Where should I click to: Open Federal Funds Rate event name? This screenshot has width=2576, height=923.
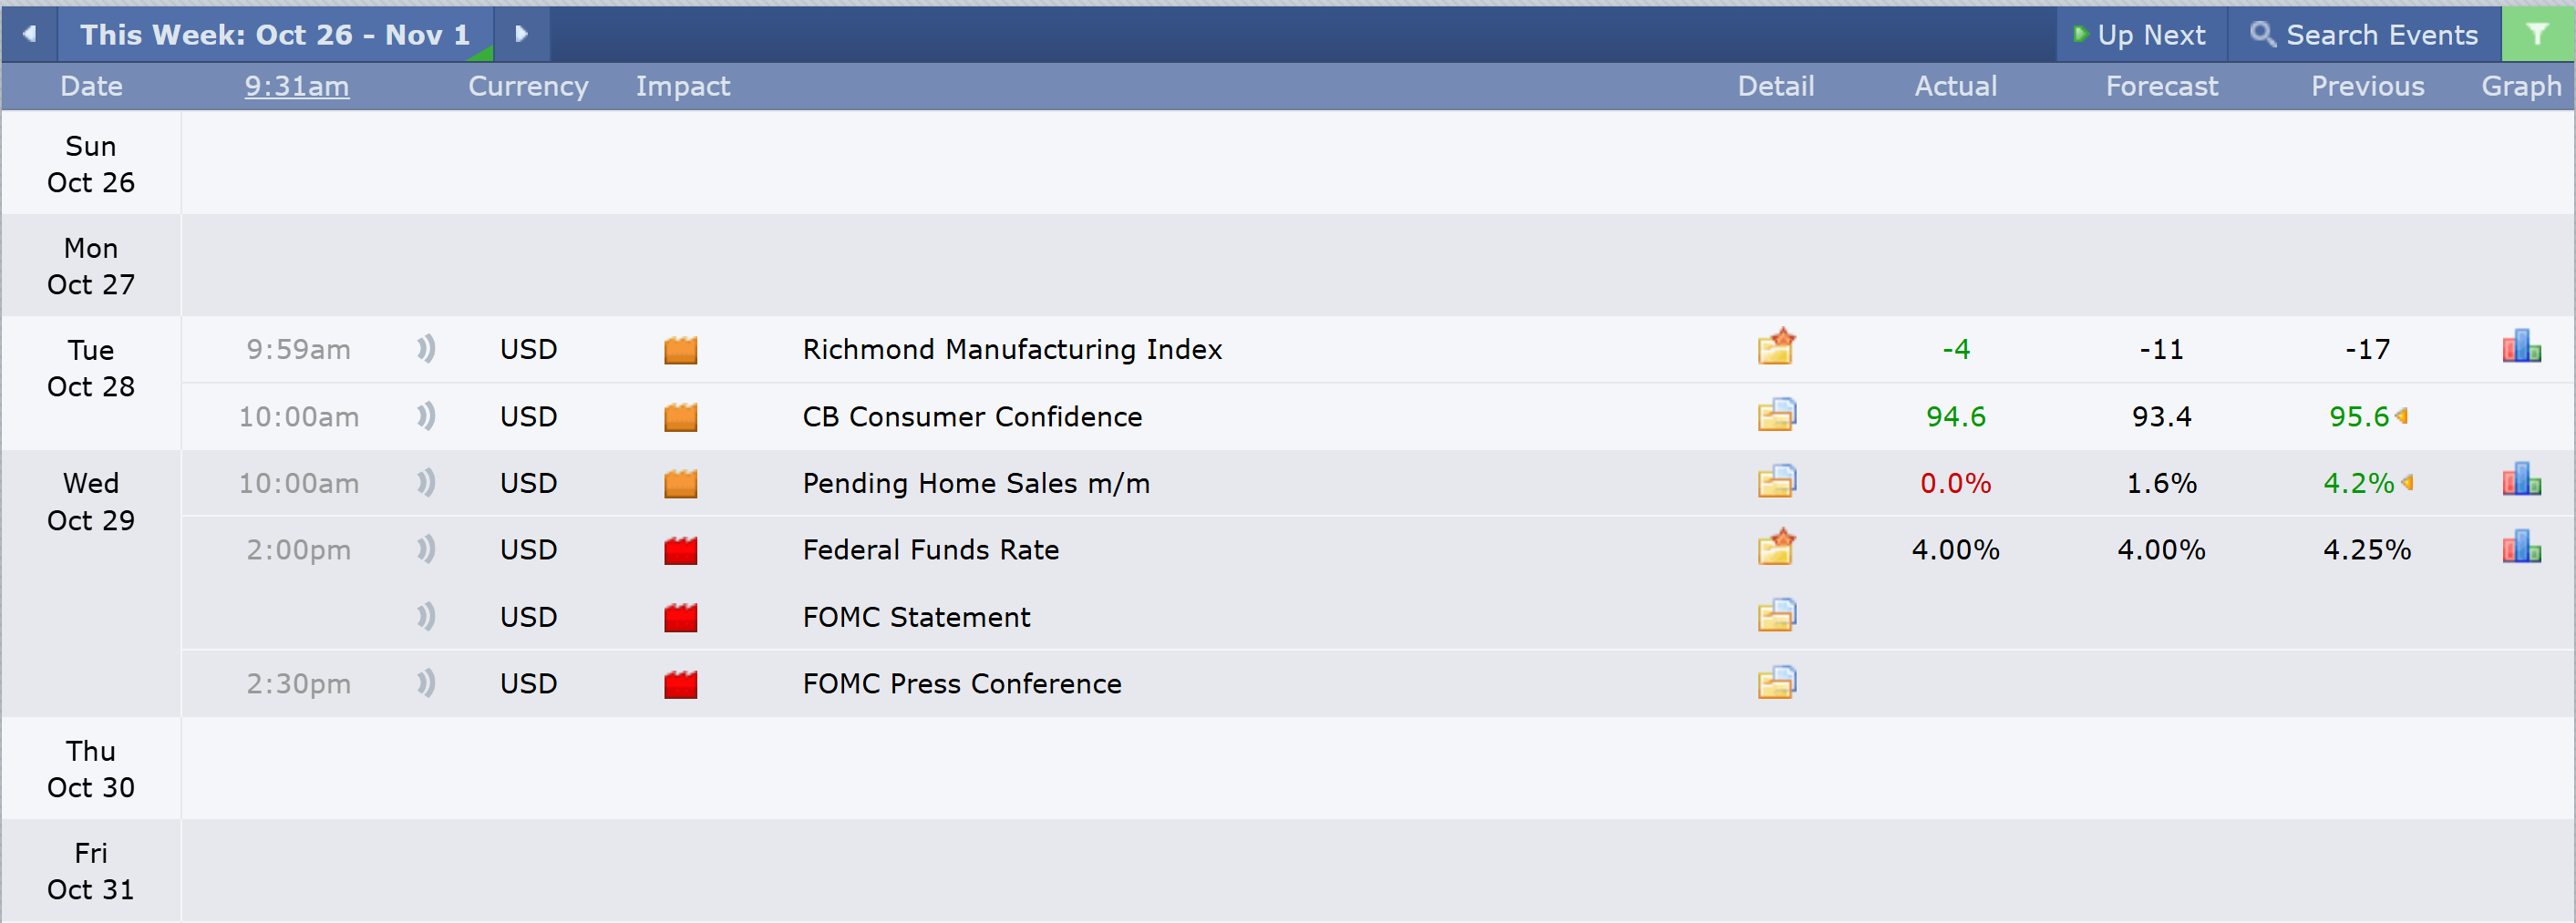[x=930, y=549]
